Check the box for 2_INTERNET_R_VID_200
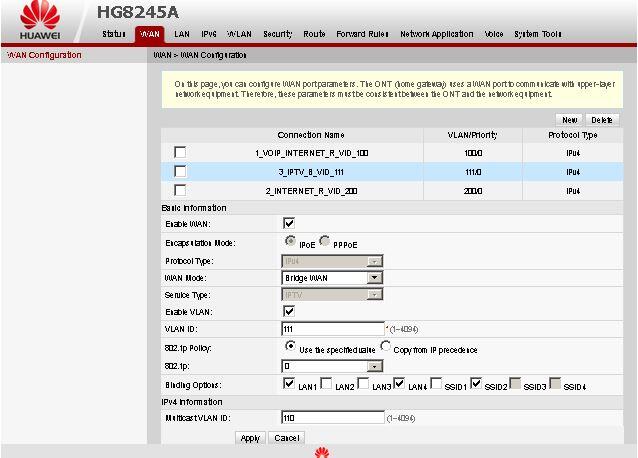 click(x=180, y=190)
